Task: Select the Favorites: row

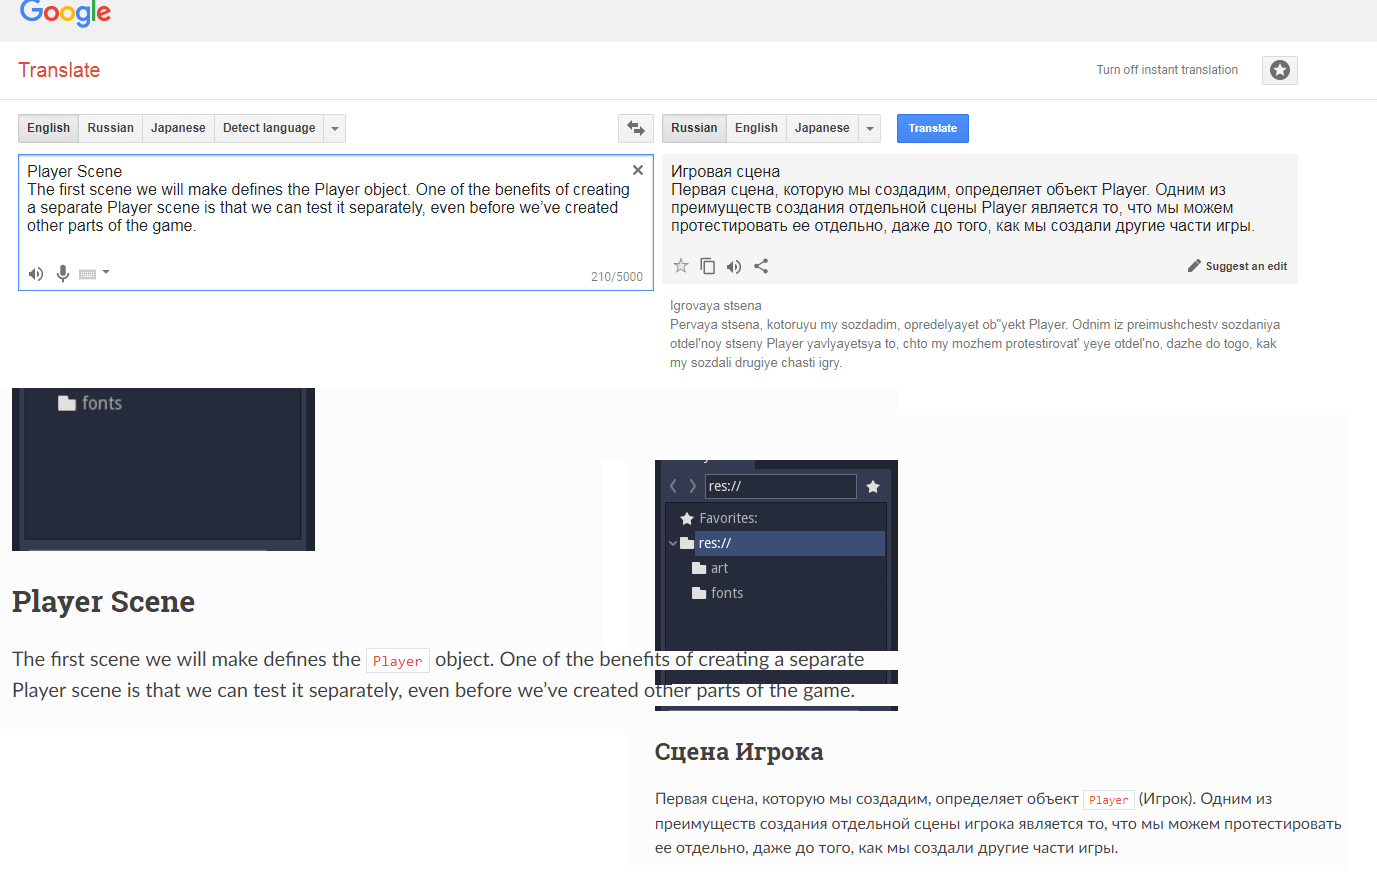Action: 776,518
